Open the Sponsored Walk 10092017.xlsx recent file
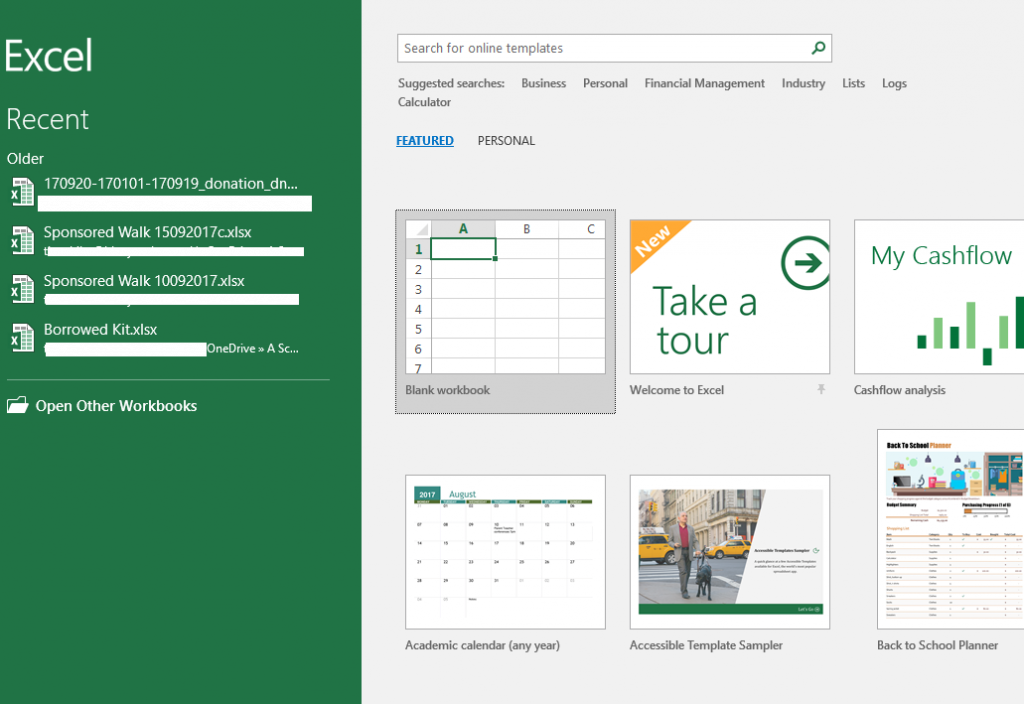The height and width of the screenshot is (704, 1024). click(x=145, y=280)
